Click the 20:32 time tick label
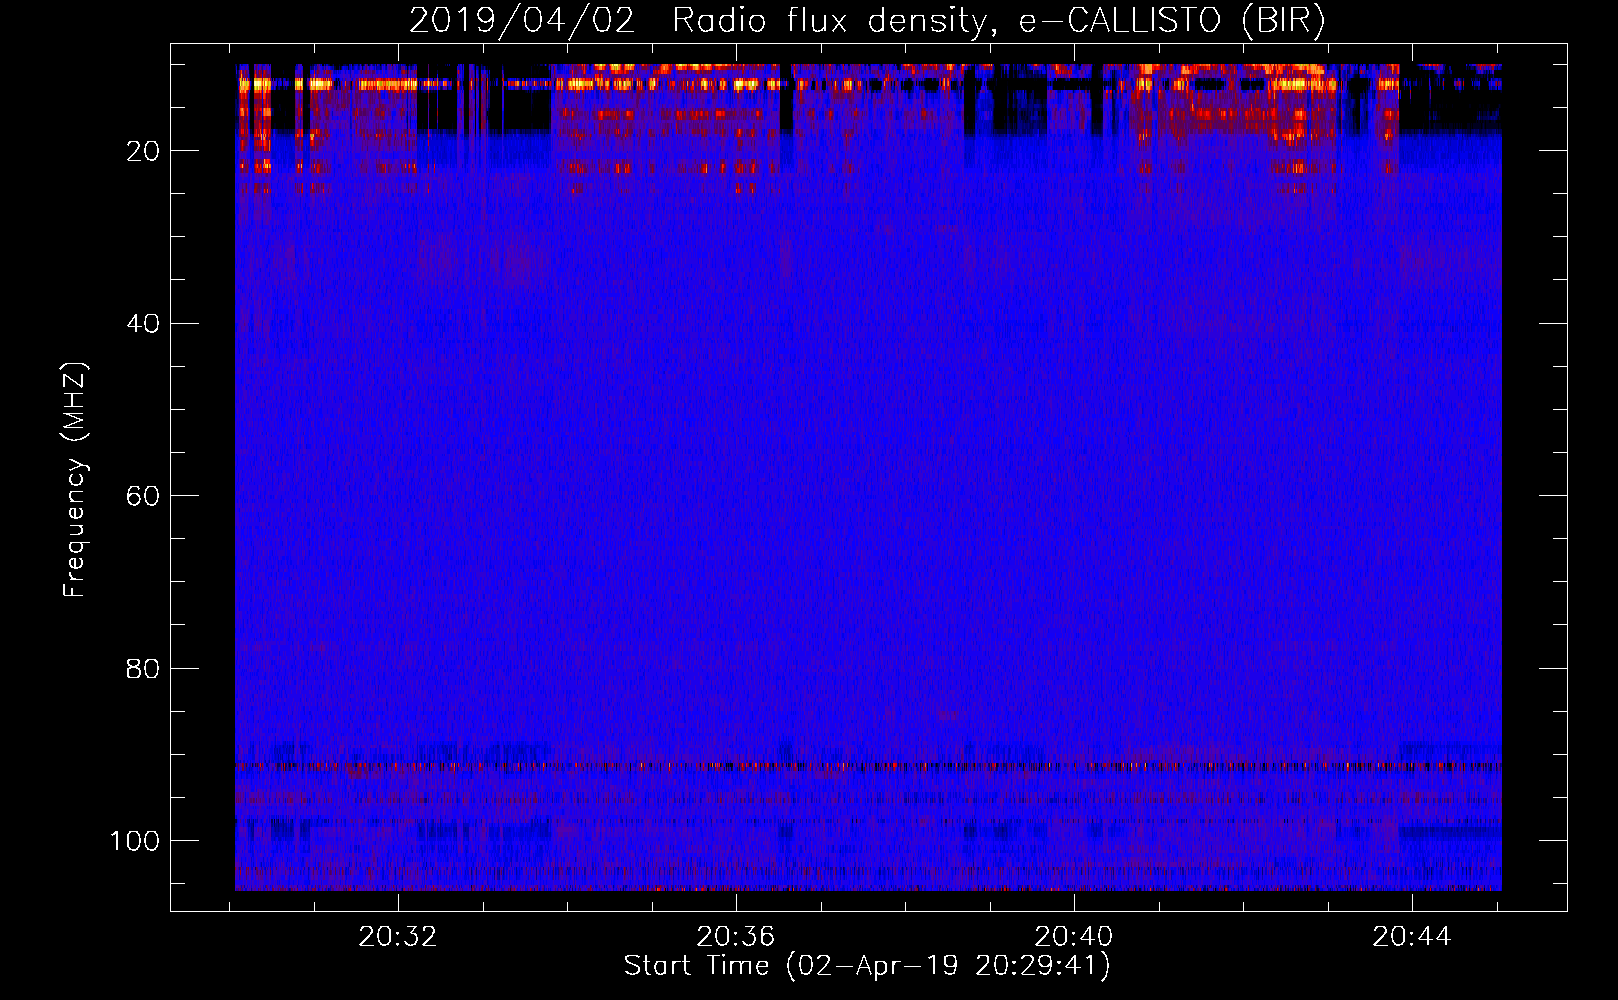1618x1000 pixels. point(398,937)
